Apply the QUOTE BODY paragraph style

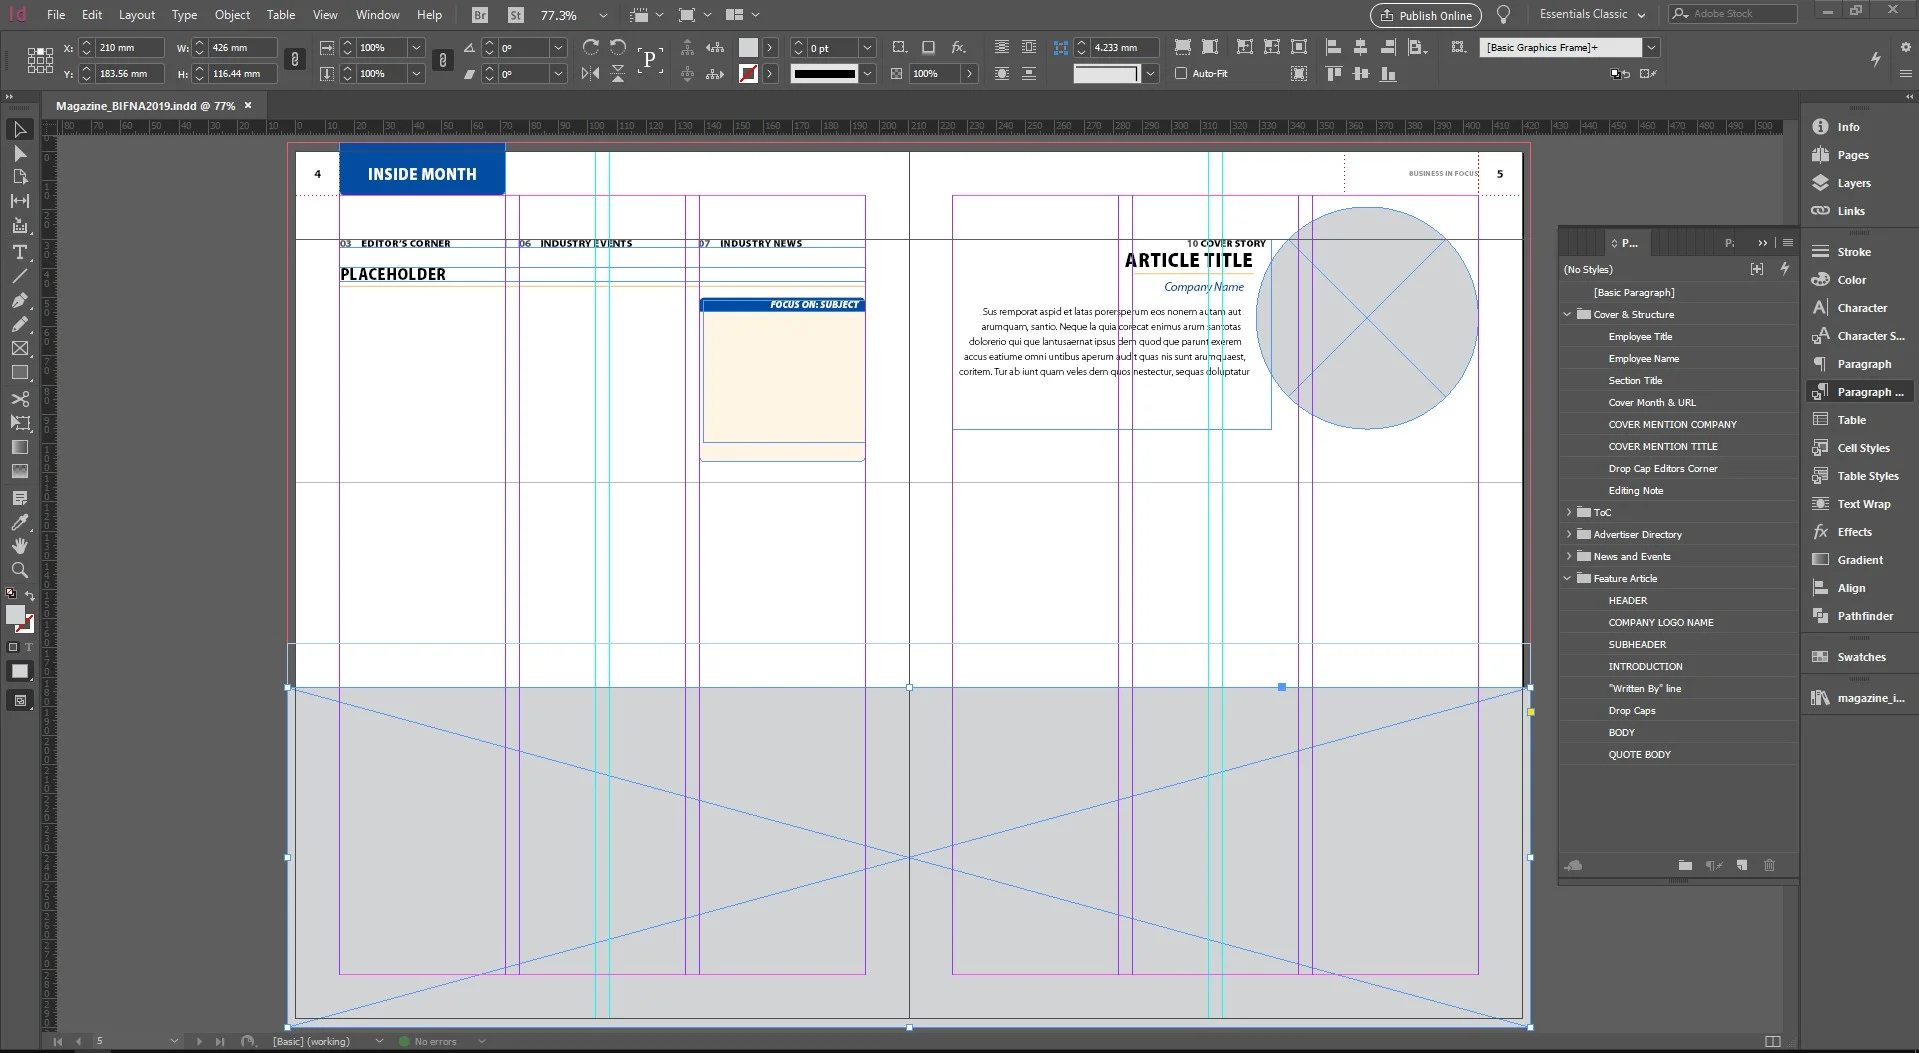[x=1639, y=754]
